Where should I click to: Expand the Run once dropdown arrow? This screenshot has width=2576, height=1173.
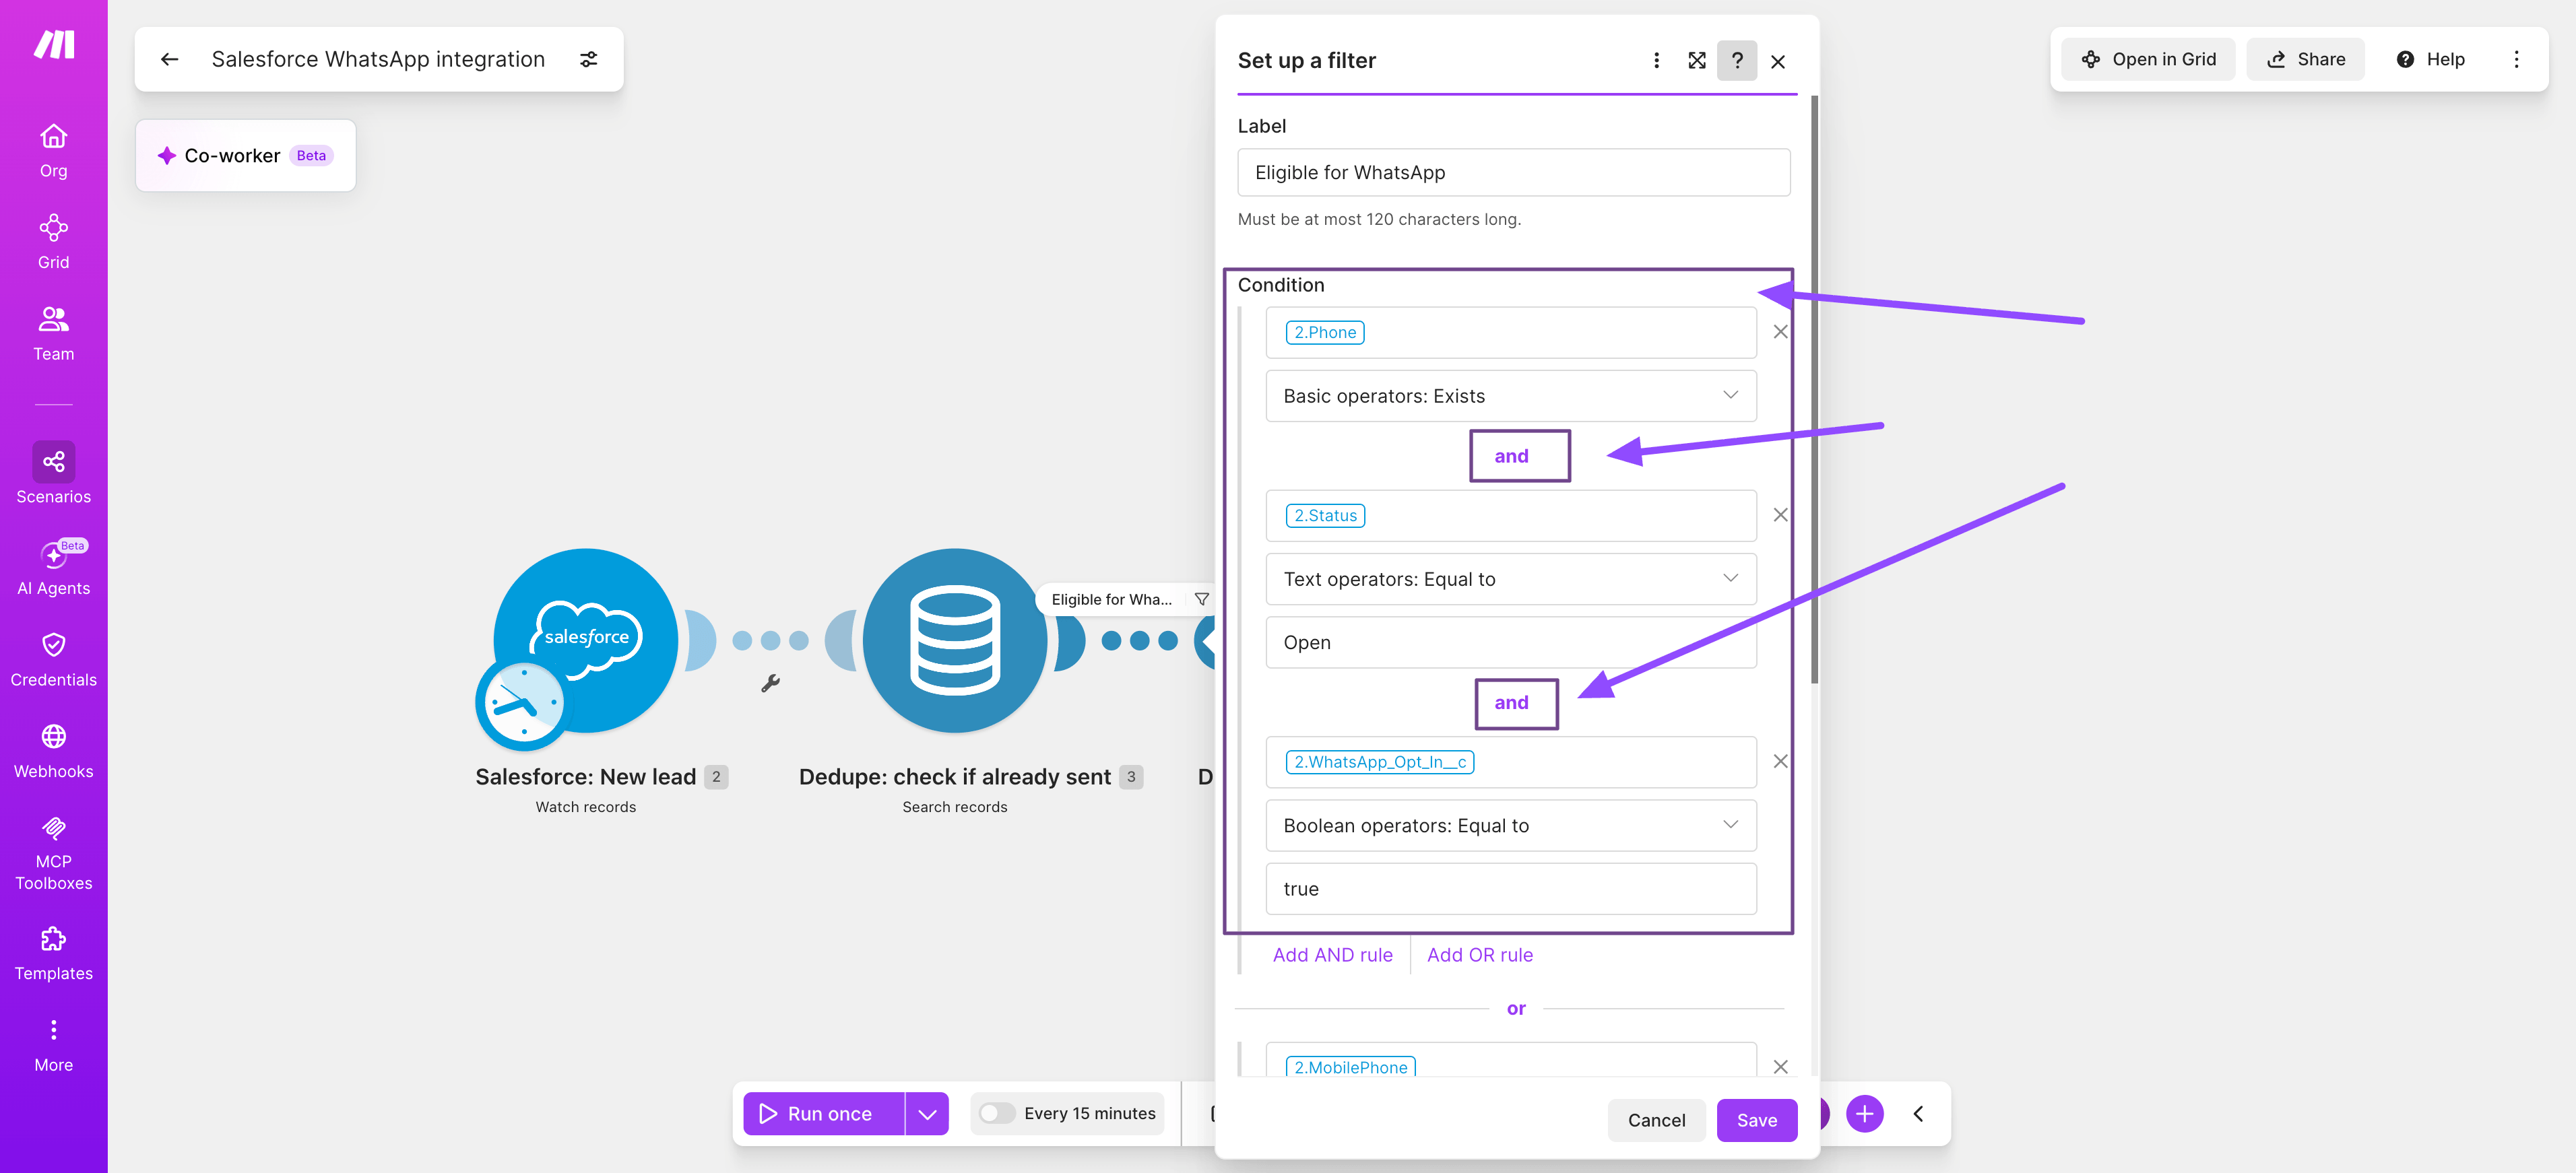(927, 1113)
